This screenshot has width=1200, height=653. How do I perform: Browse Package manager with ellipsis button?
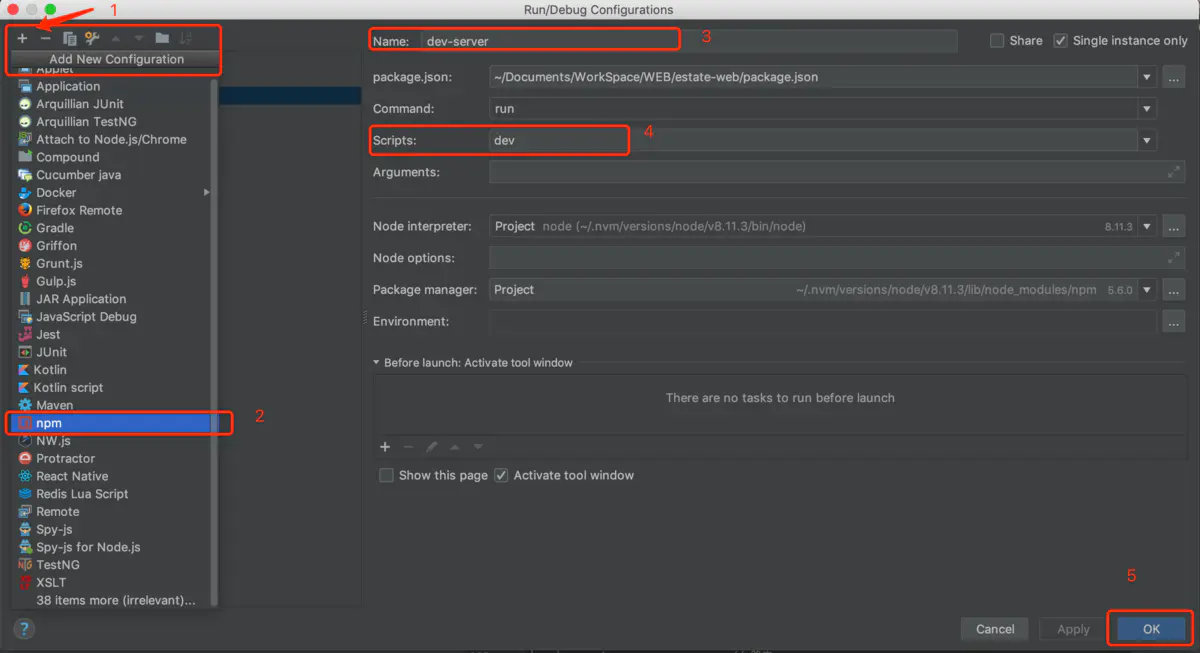(x=1173, y=290)
